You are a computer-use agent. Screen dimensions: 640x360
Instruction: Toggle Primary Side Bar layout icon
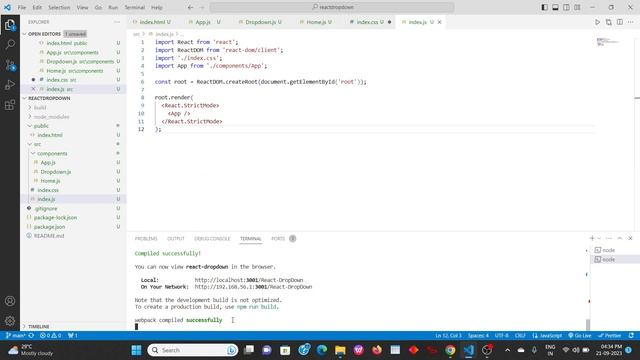[544, 7]
